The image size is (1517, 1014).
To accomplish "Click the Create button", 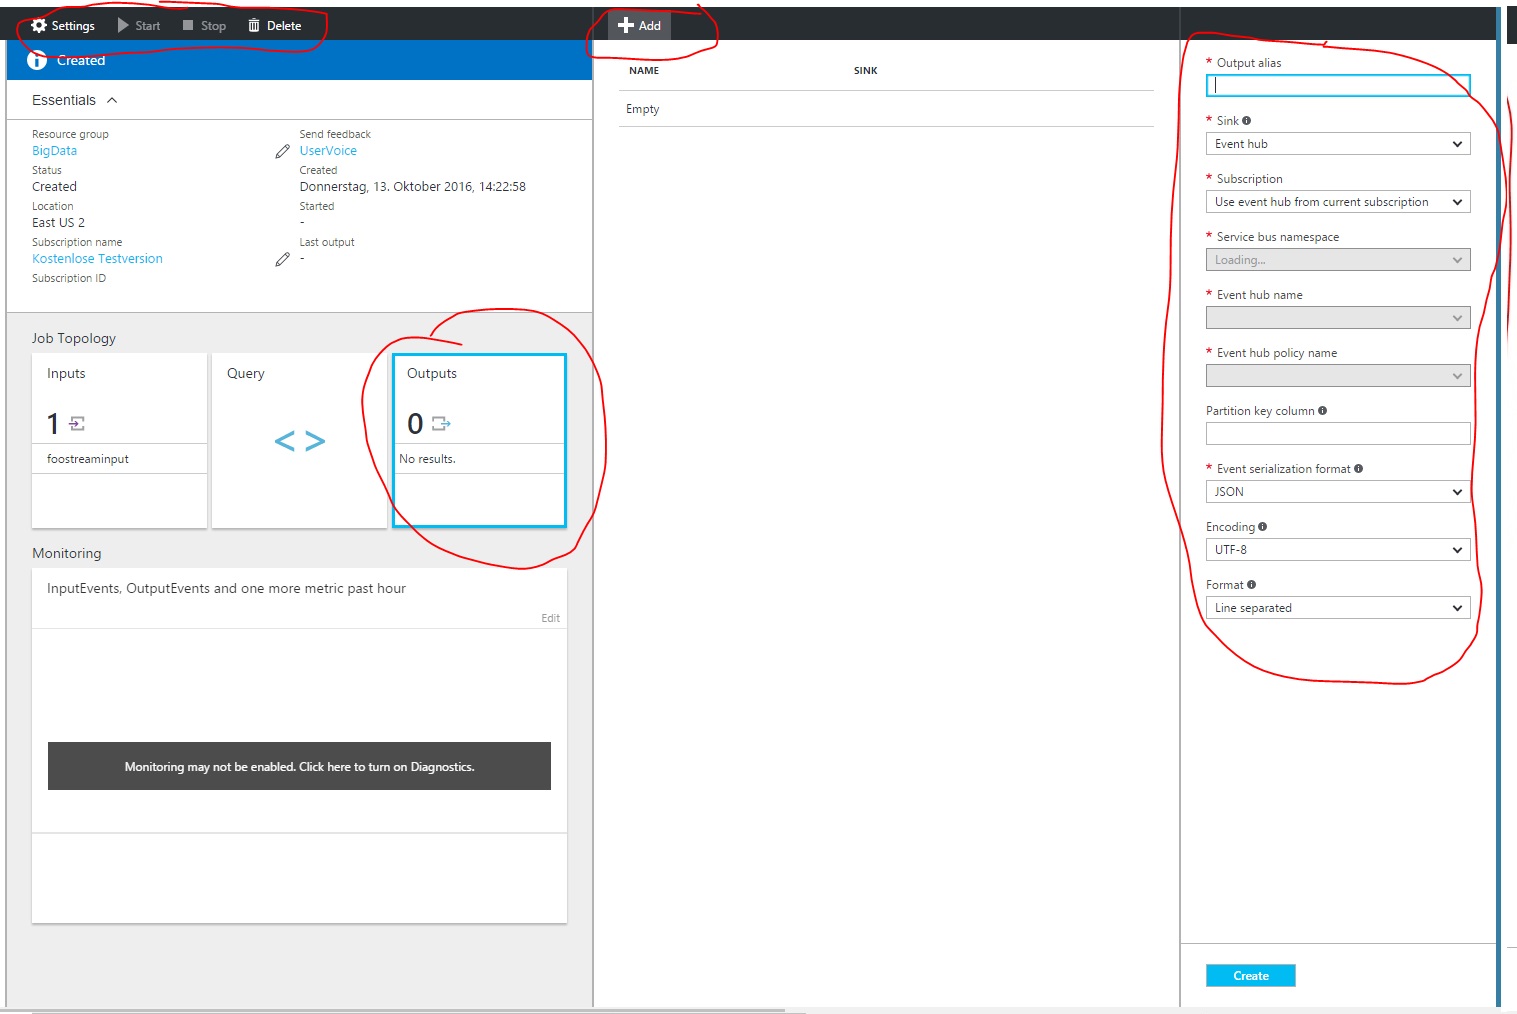I will (x=1250, y=976).
